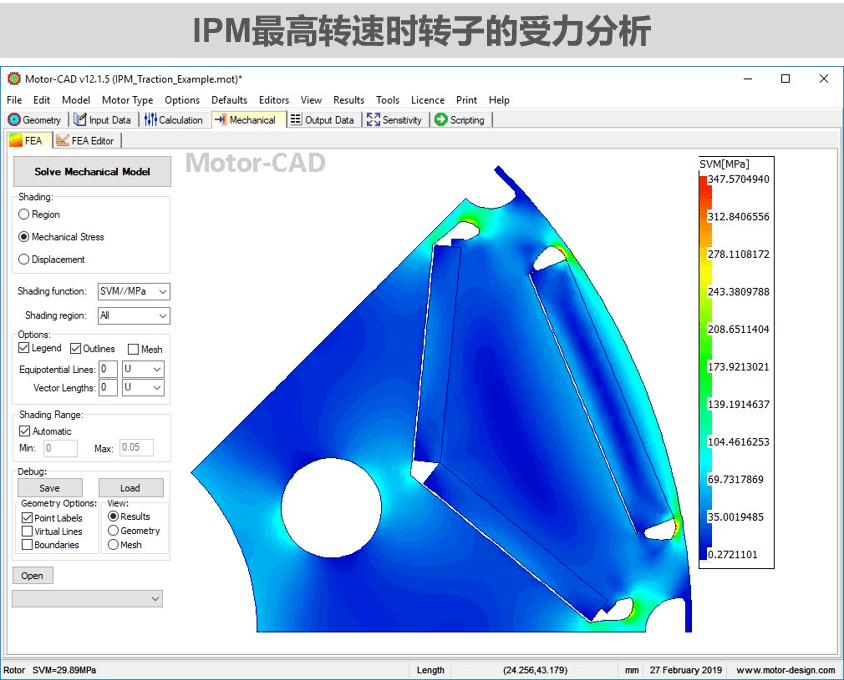Enable the Mesh checkbox option
844x680 pixels.
(134, 350)
